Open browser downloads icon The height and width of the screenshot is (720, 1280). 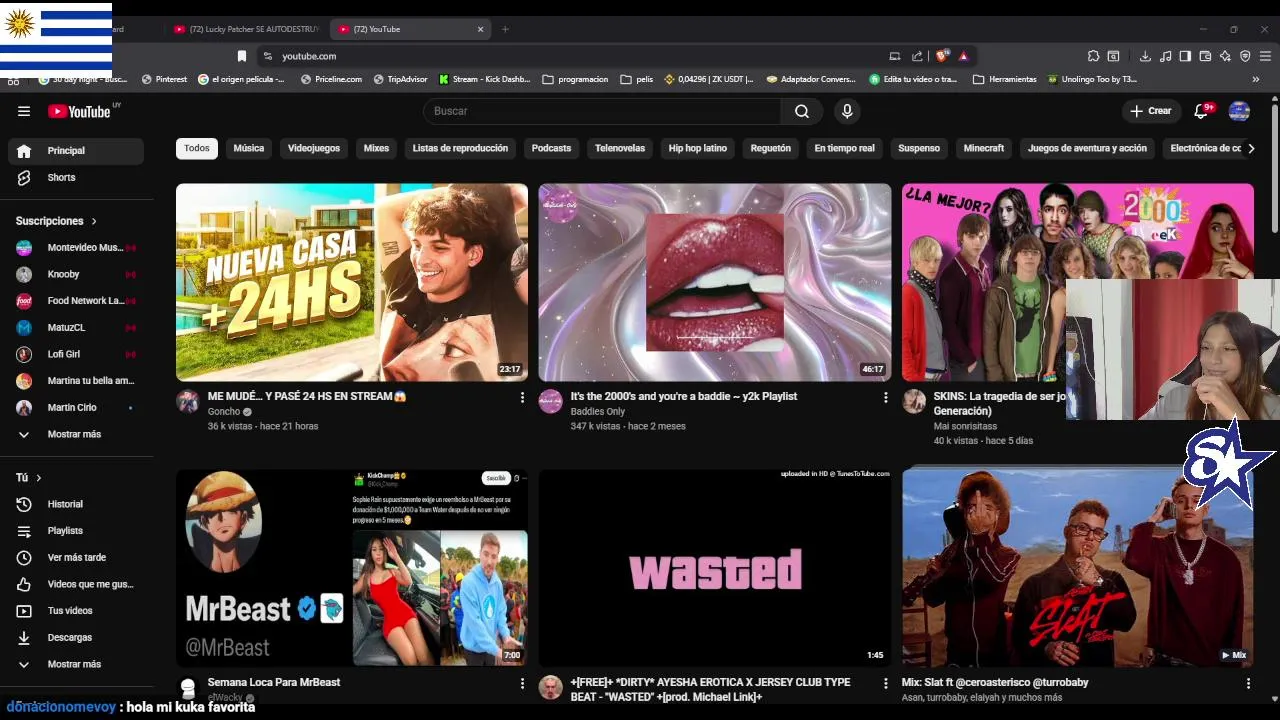click(x=1145, y=56)
